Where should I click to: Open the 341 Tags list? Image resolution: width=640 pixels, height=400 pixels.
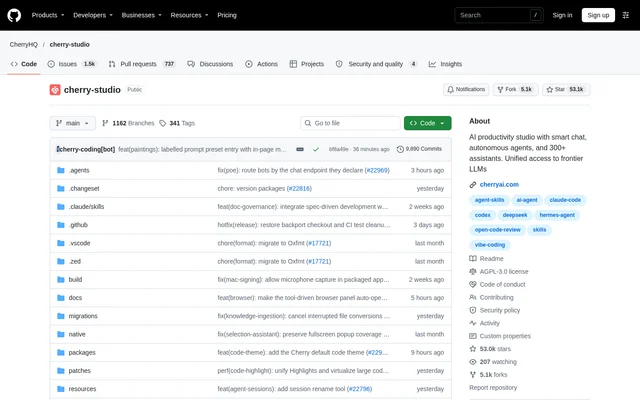click(177, 123)
